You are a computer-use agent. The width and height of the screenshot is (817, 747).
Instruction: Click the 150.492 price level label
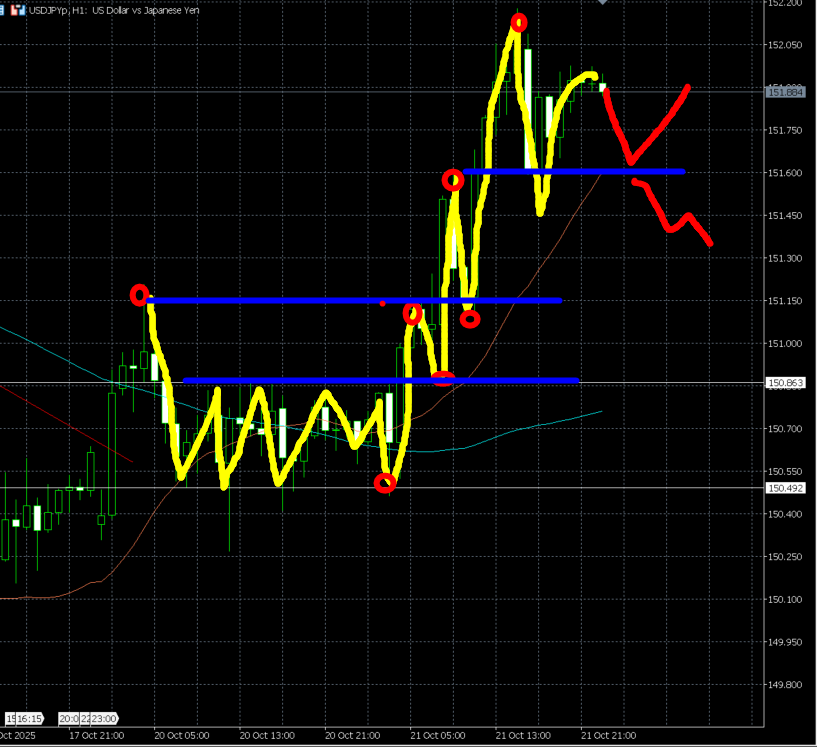tap(785, 488)
